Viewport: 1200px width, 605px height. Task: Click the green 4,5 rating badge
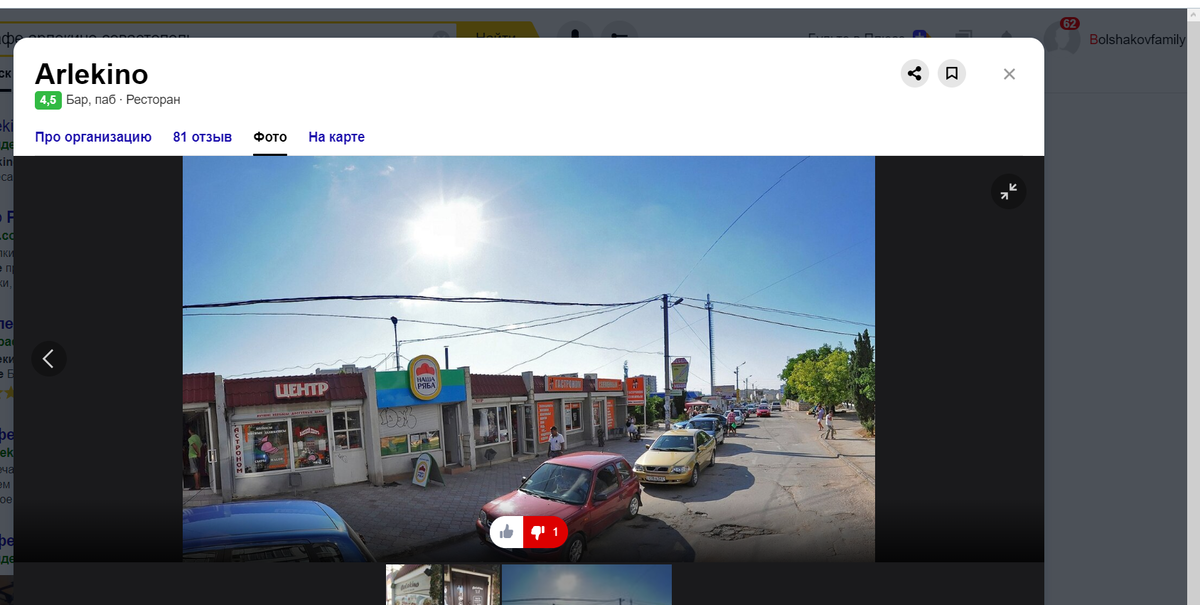pyautogui.click(x=48, y=100)
